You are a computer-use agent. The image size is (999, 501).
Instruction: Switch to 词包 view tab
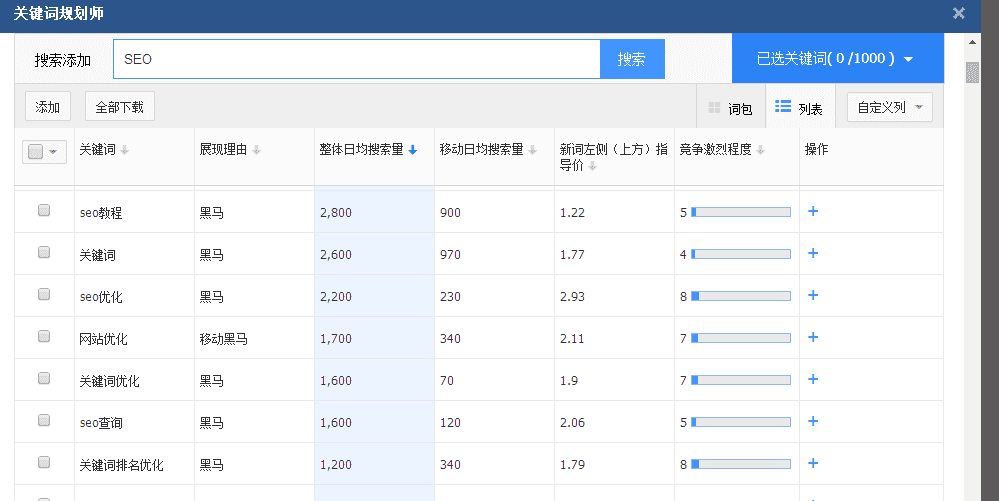[730, 108]
